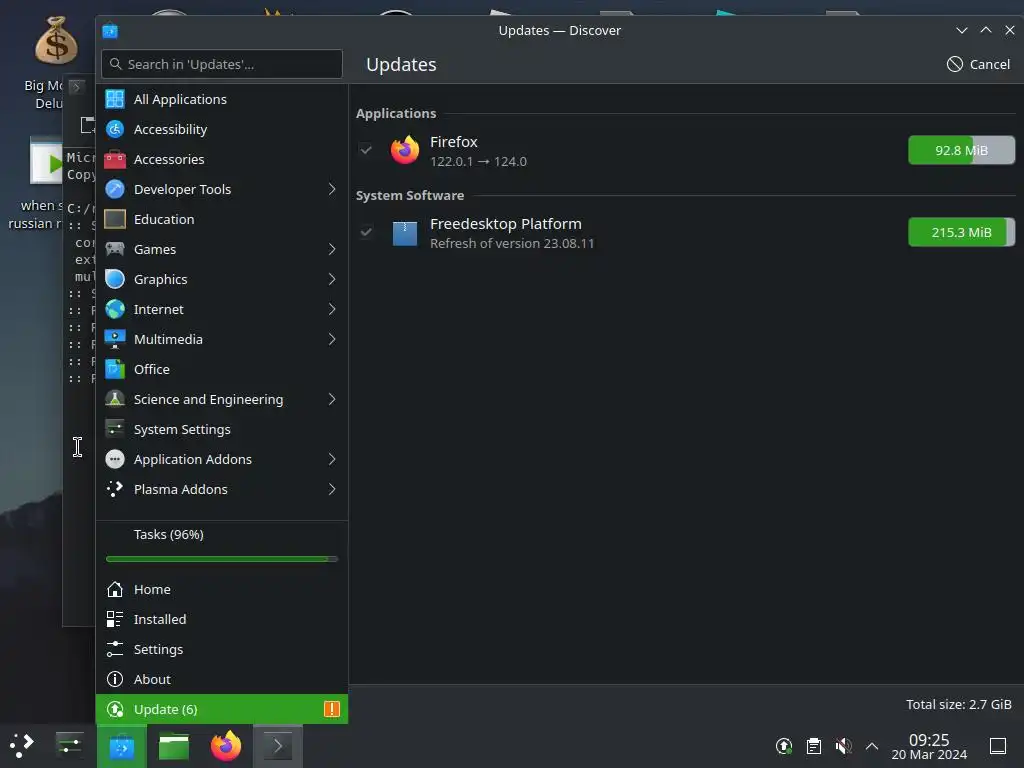Click the Discover taskbar icon
Screen dimensions: 1024x768
(x=121, y=746)
